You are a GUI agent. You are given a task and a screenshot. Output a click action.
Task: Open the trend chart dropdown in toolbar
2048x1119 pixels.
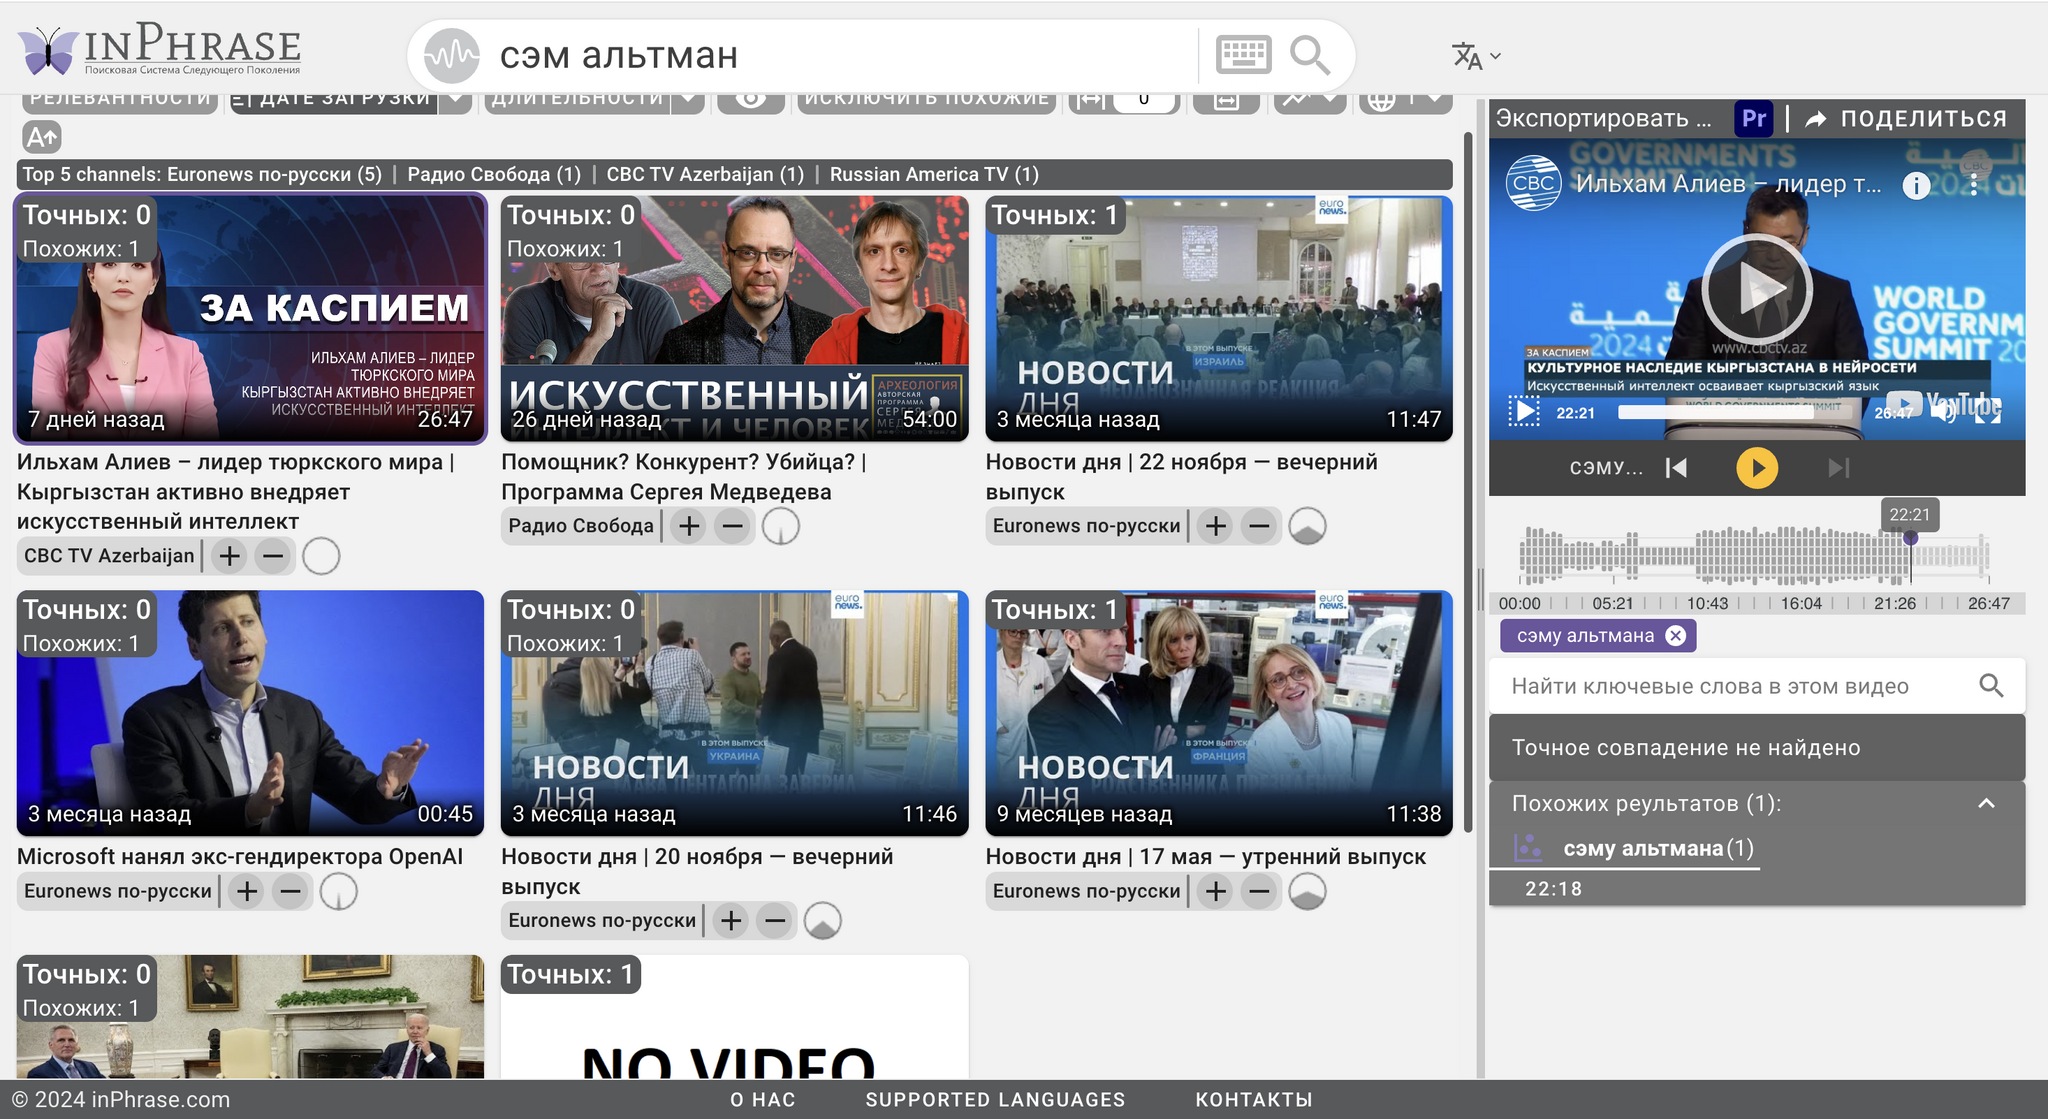click(x=1310, y=99)
